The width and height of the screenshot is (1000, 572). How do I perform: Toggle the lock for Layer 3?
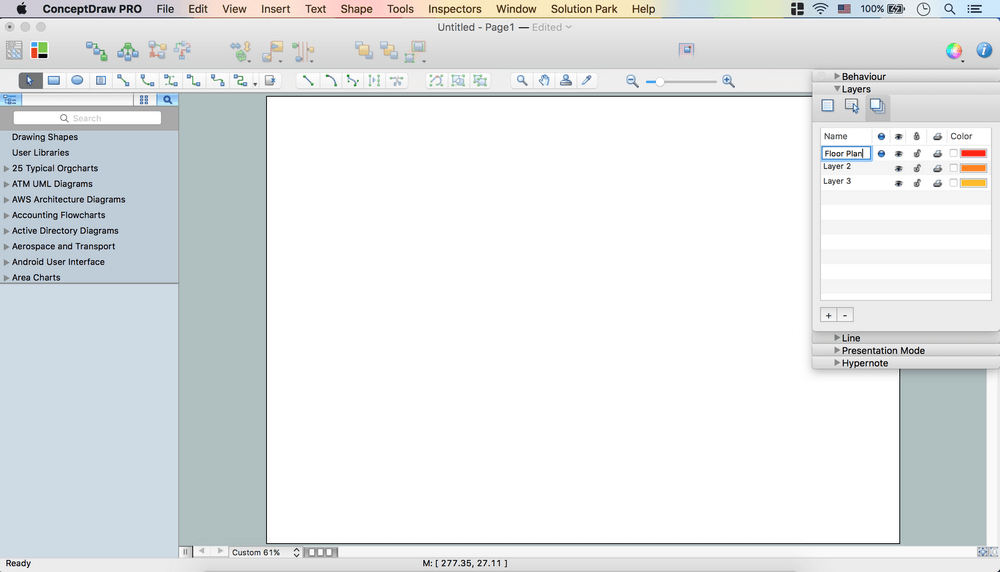click(x=917, y=183)
